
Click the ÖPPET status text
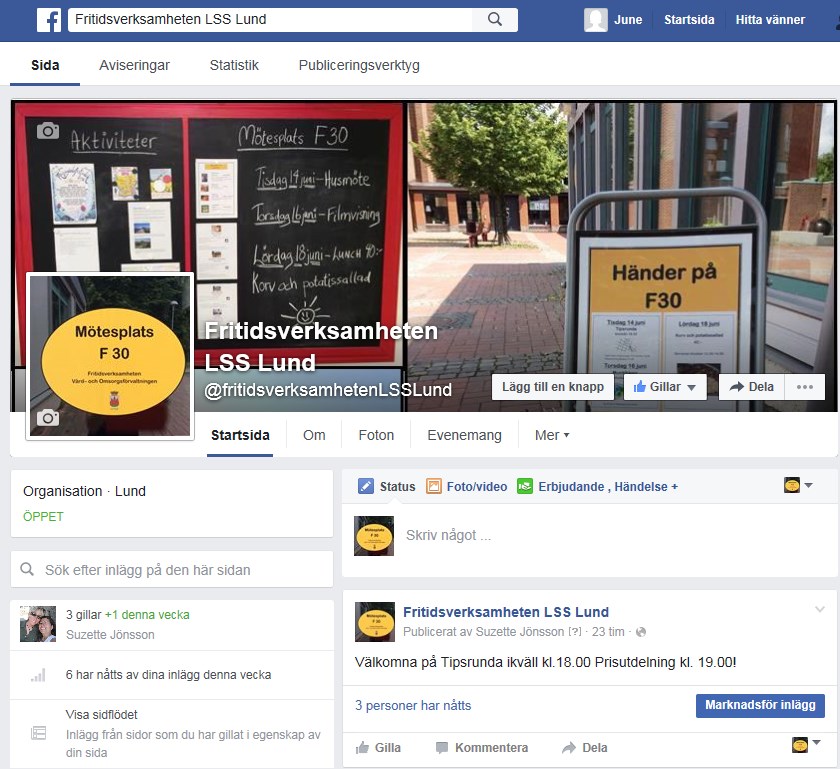click(43, 517)
